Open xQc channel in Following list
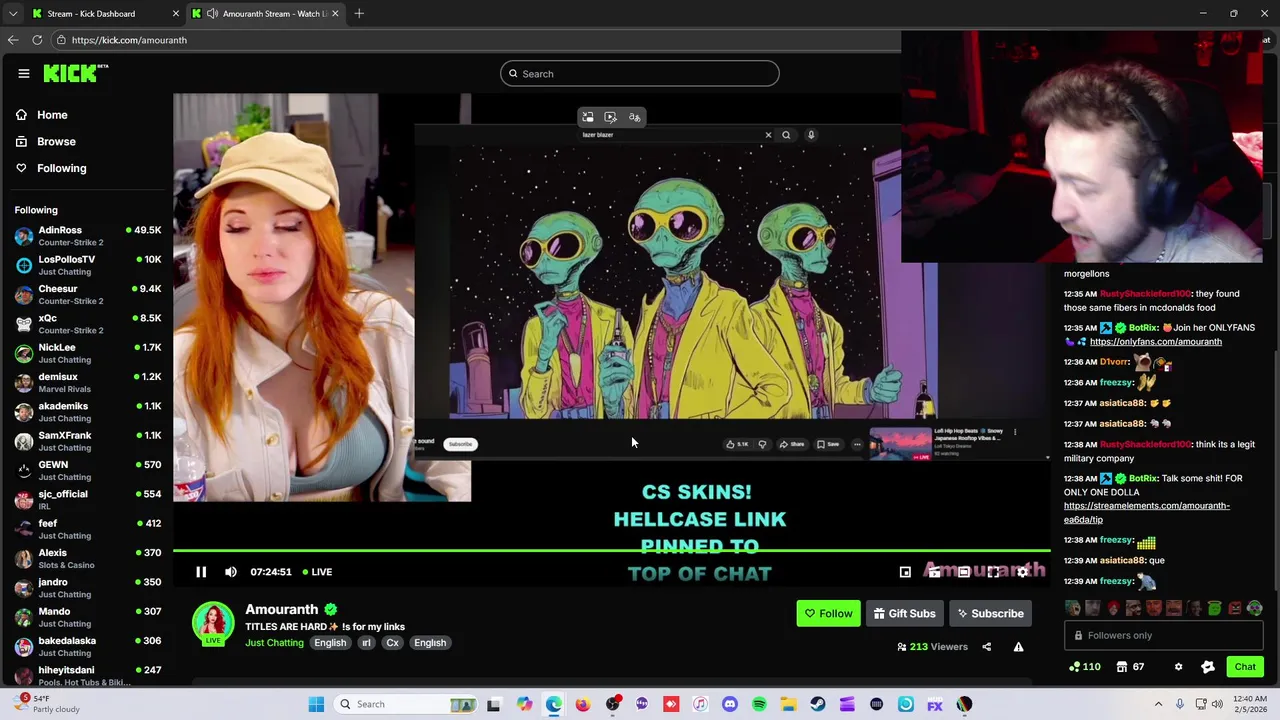1280x720 pixels. pyautogui.click(x=88, y=324)
